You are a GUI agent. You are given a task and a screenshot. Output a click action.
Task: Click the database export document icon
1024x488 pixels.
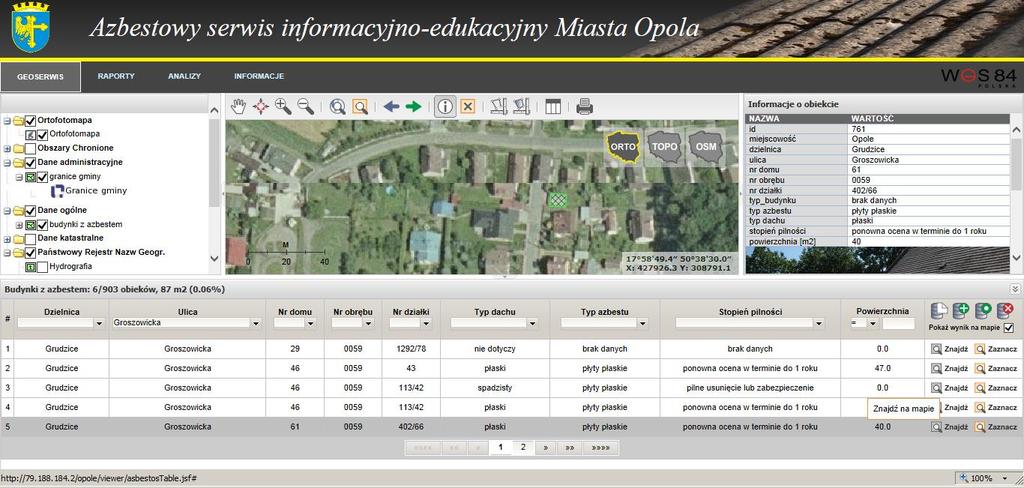(938, 311)
